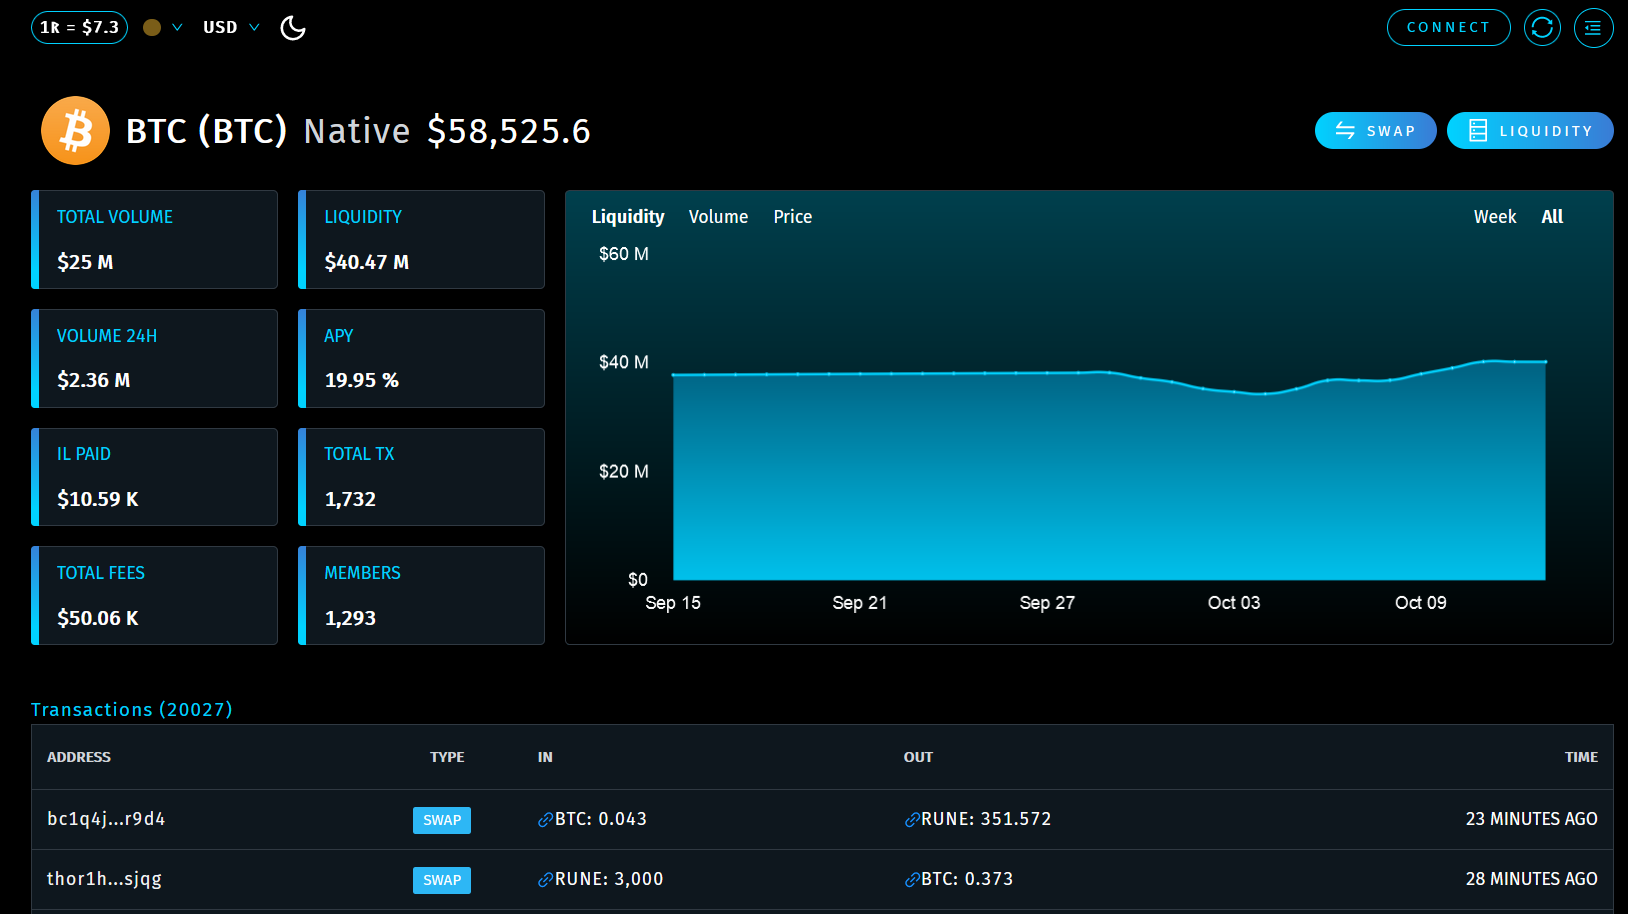Click link icon beside BTC: 0.043
The image size is (1628, 914).
[x=545, y=820]
